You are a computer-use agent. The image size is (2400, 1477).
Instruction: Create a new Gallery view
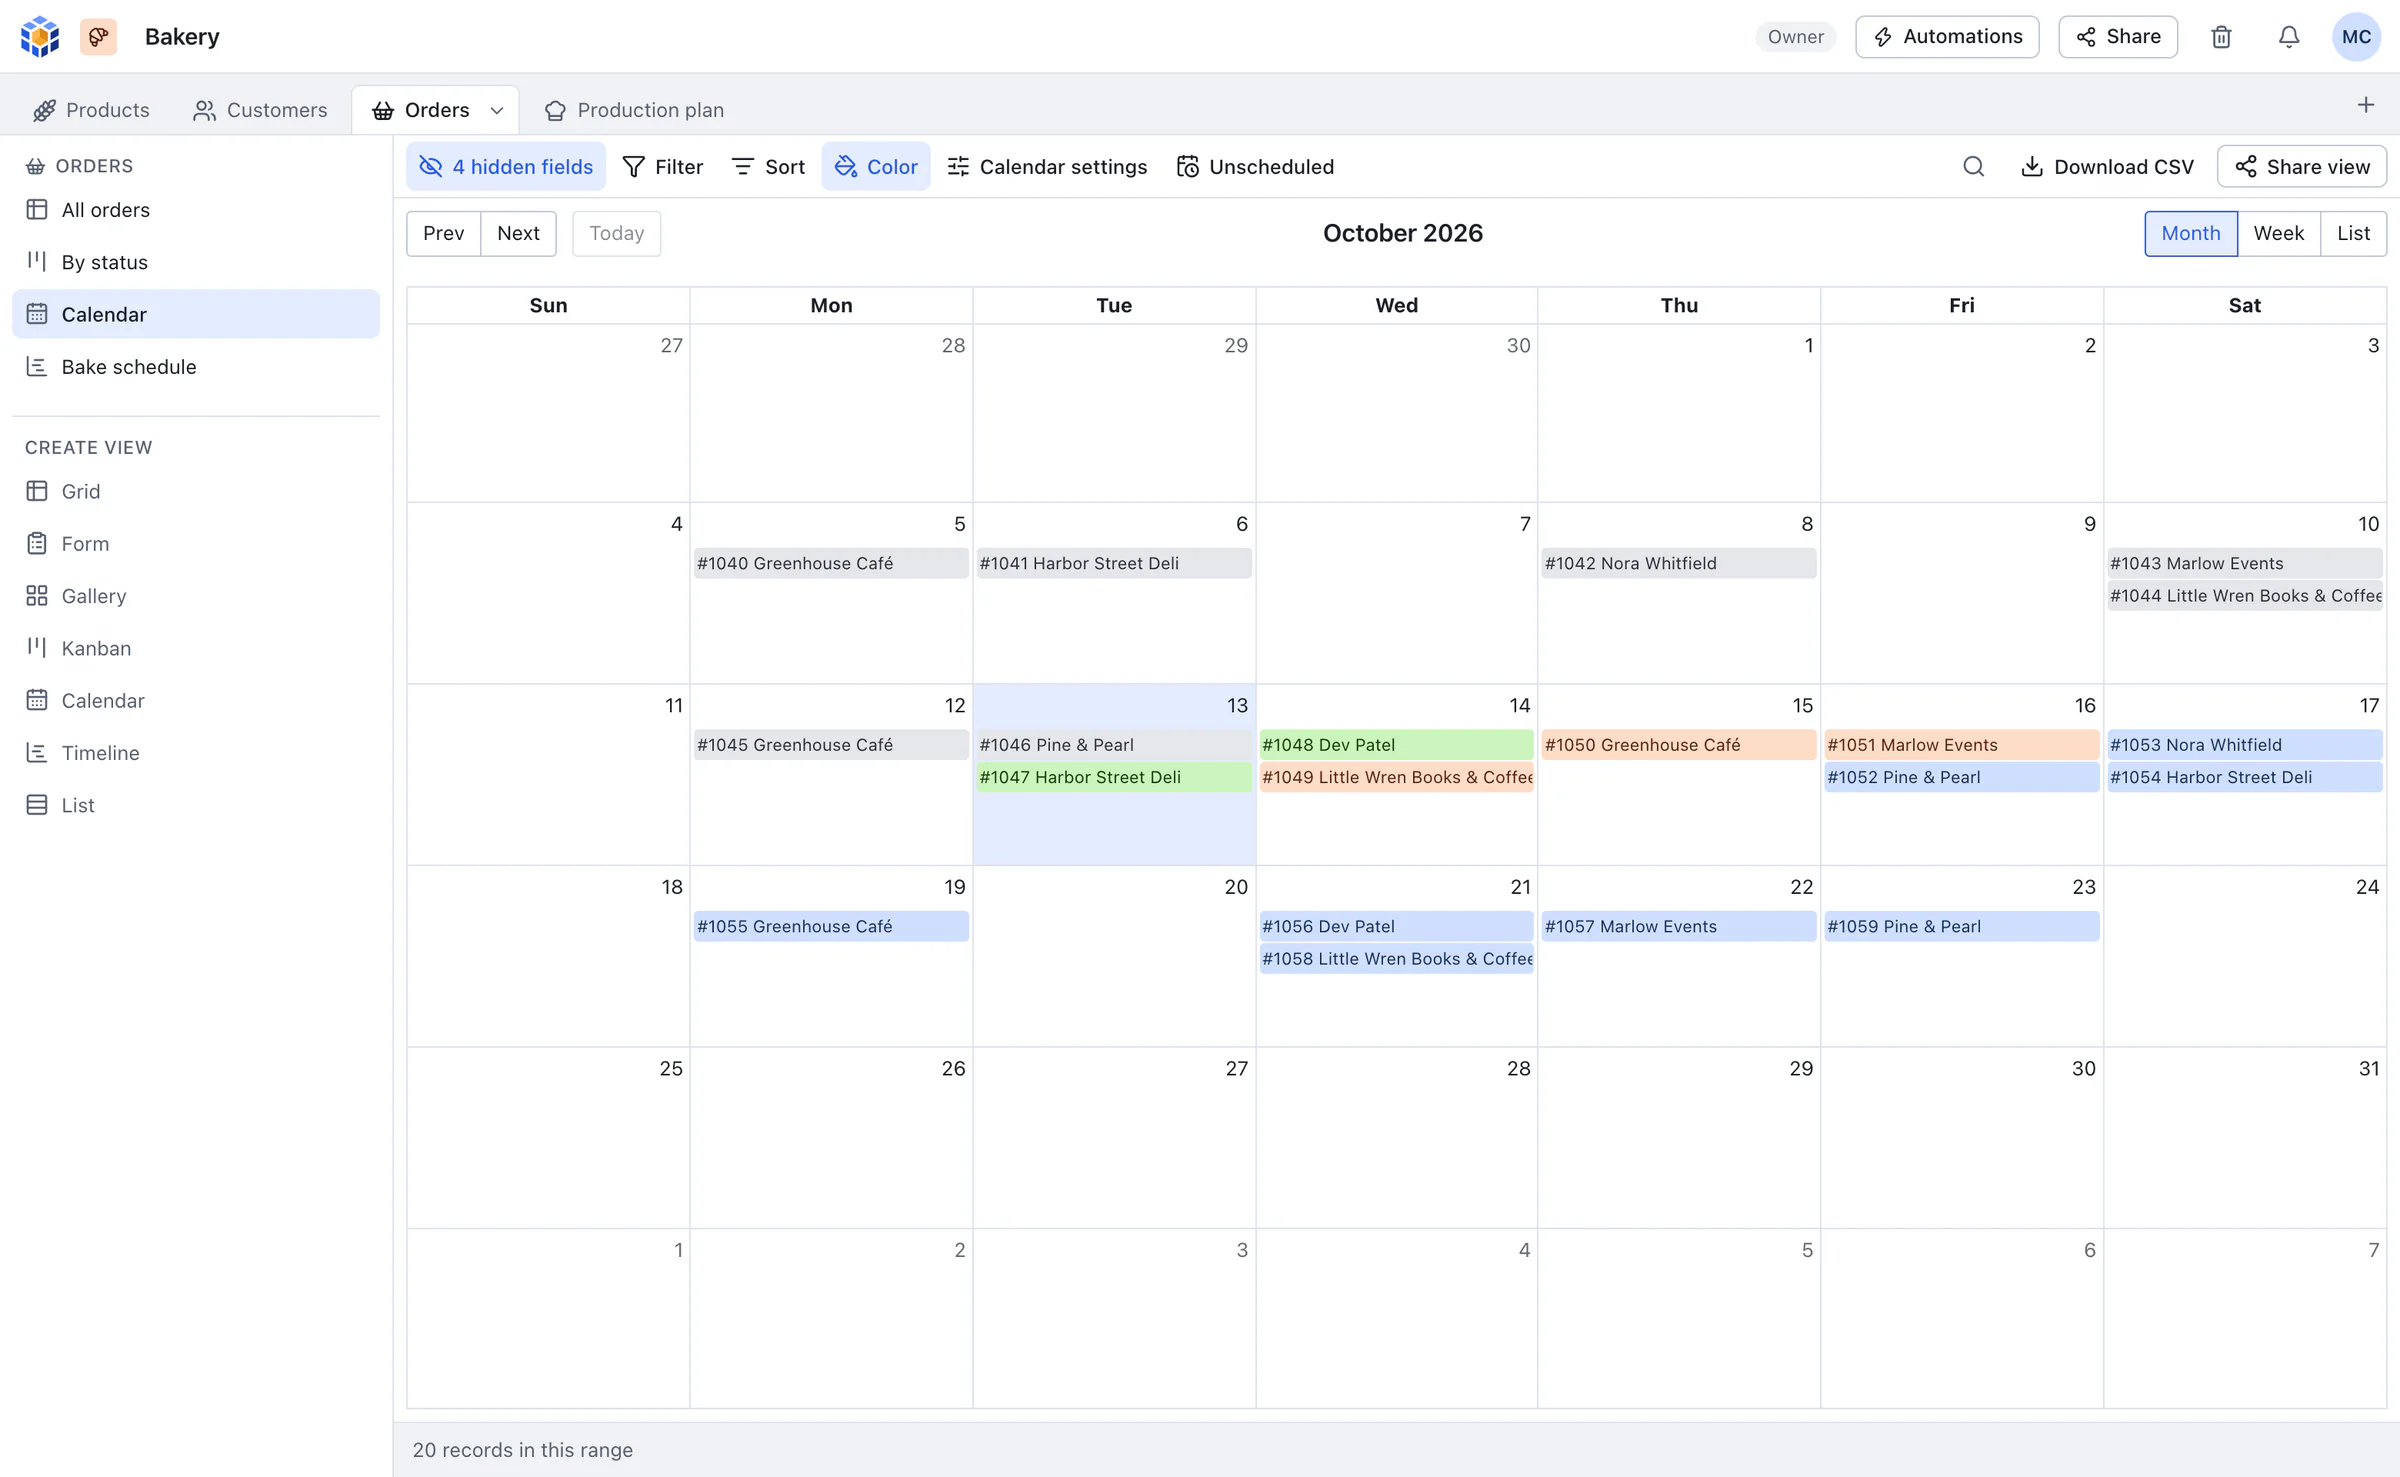coord(196,596)
